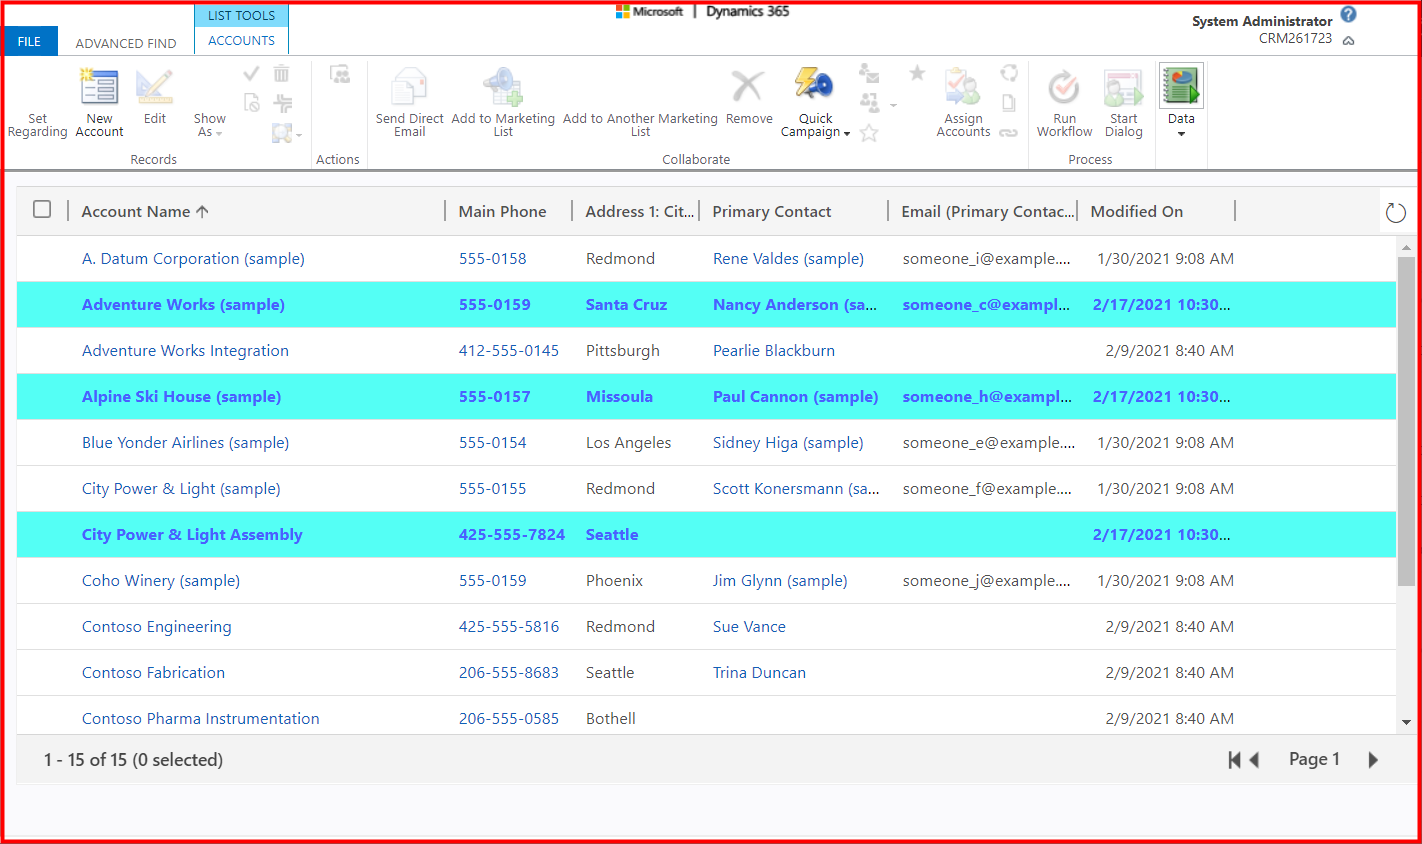Screen dimensions: 1422x844
Task: Click the Run Workflow icon
Action: pos(1064,88)
